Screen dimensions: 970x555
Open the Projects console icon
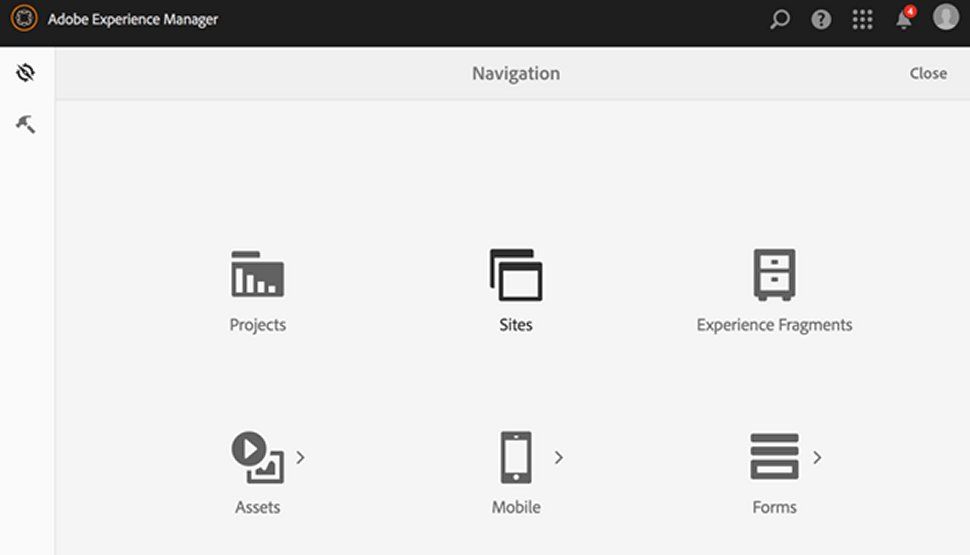257,274
